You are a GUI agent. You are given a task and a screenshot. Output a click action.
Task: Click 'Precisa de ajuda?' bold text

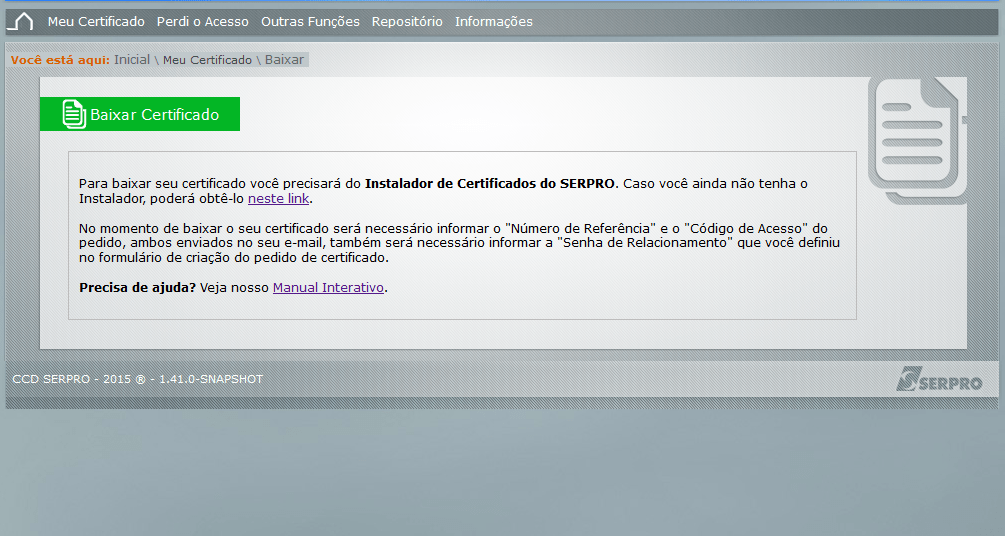click(137, 288)
